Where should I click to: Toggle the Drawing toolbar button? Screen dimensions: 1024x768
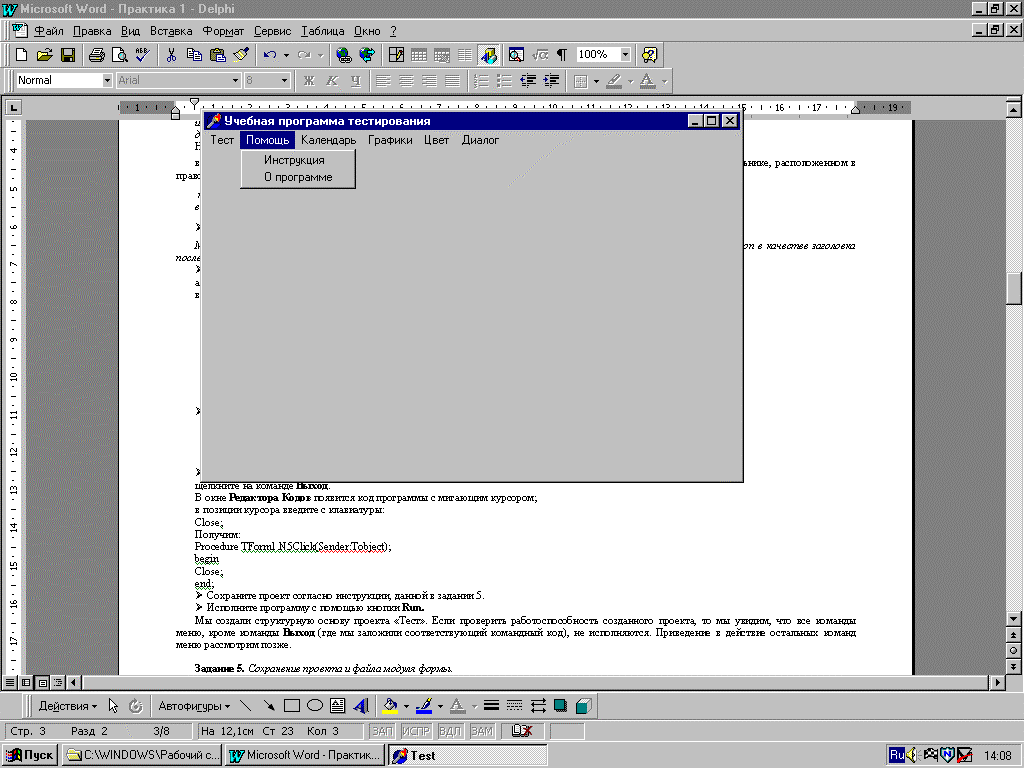click(x=488, y=55)
